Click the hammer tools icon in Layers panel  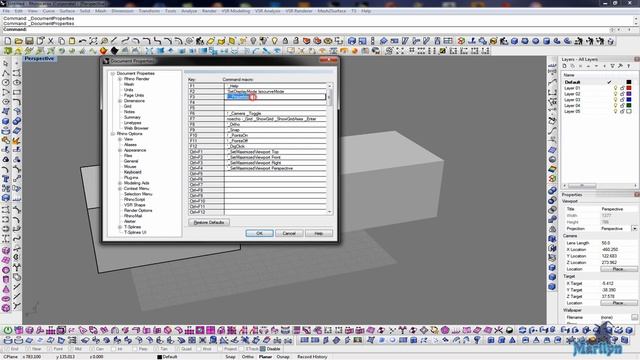point(620,66)
